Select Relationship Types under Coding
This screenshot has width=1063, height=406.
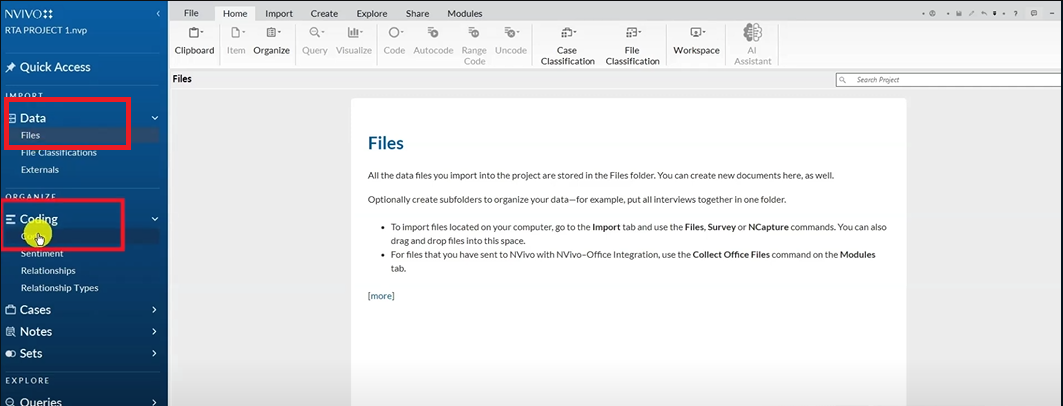tap(59, 288)
